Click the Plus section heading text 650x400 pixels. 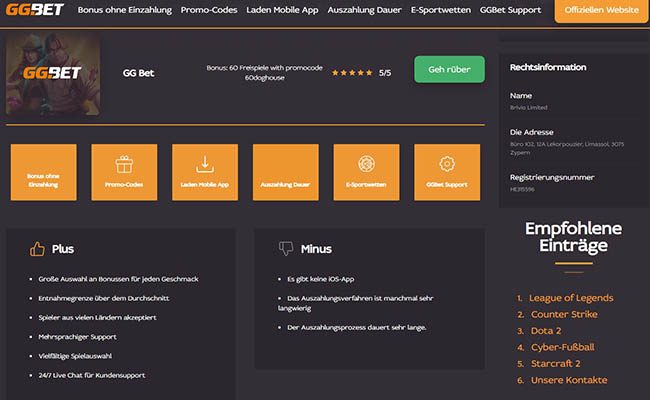(x=63, y=249)
